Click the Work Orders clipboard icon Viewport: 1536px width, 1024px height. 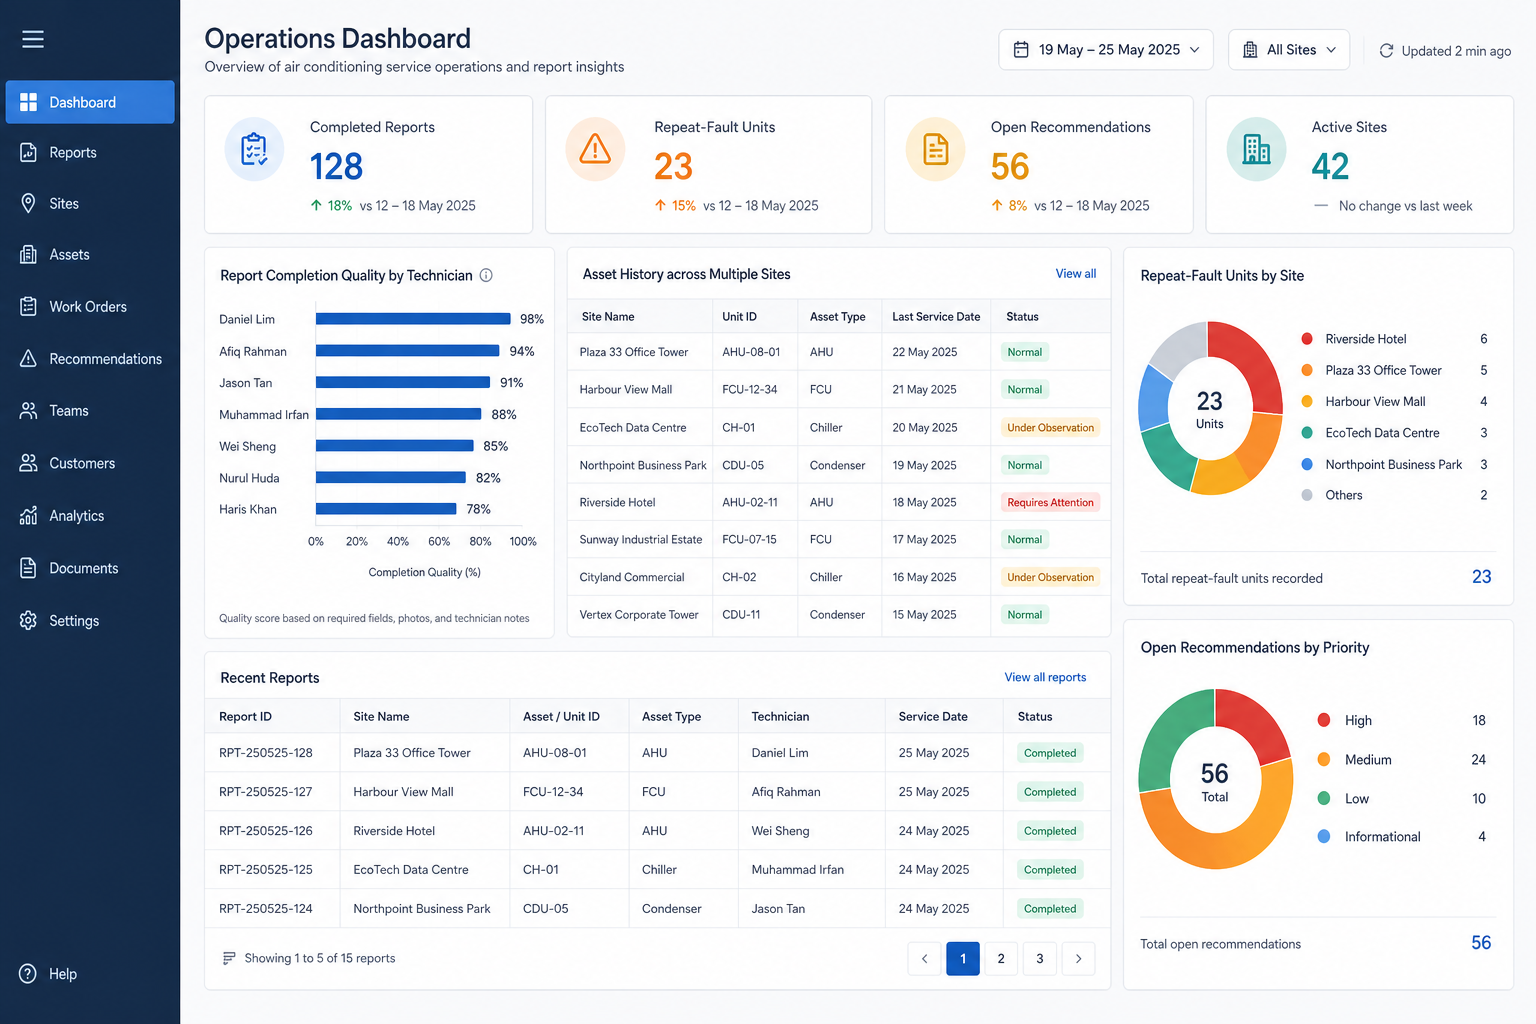[28, 306]
